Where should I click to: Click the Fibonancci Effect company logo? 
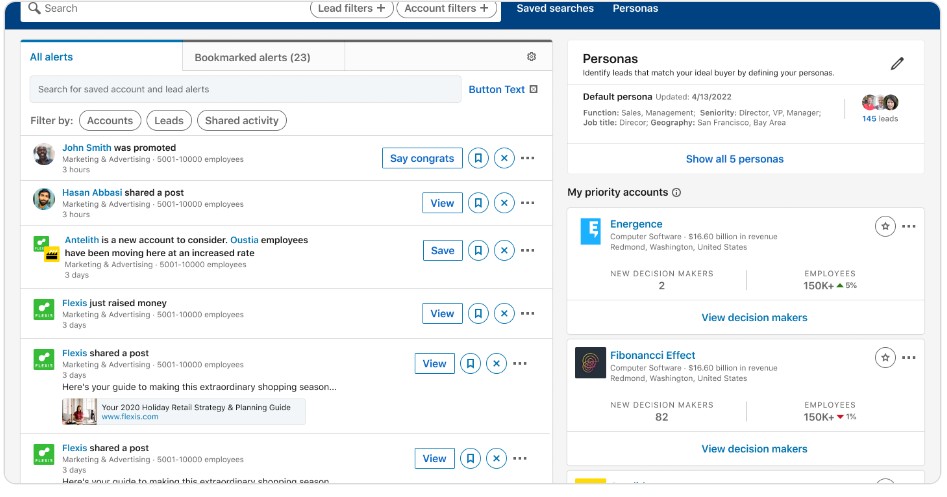click(x=590, y=362)
